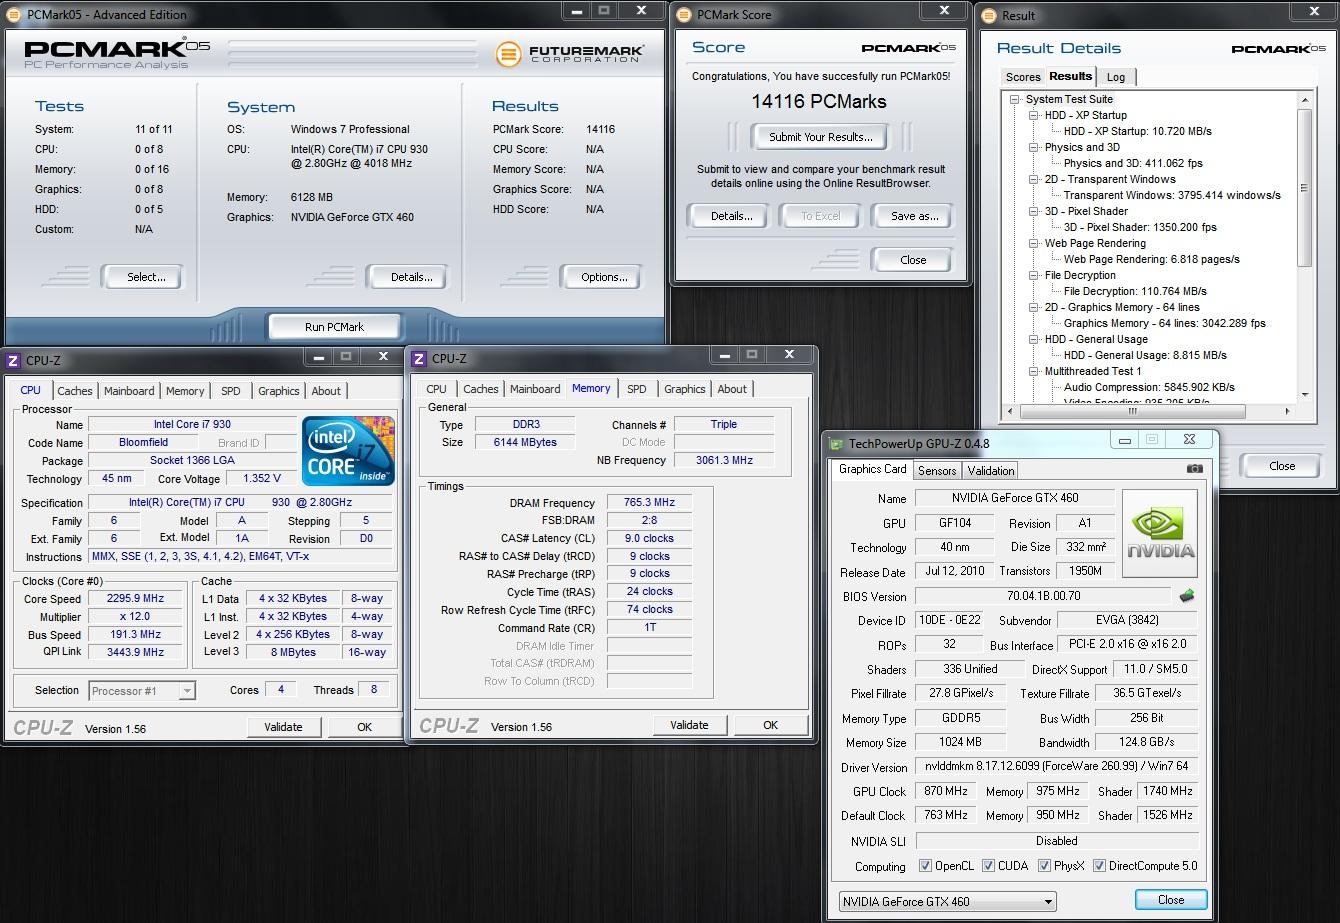The image size is (1340, 923).
Task: Toggle the CUDA checkbox in GPU-Z
Action: pyautogui.click(x=988, y=866)
